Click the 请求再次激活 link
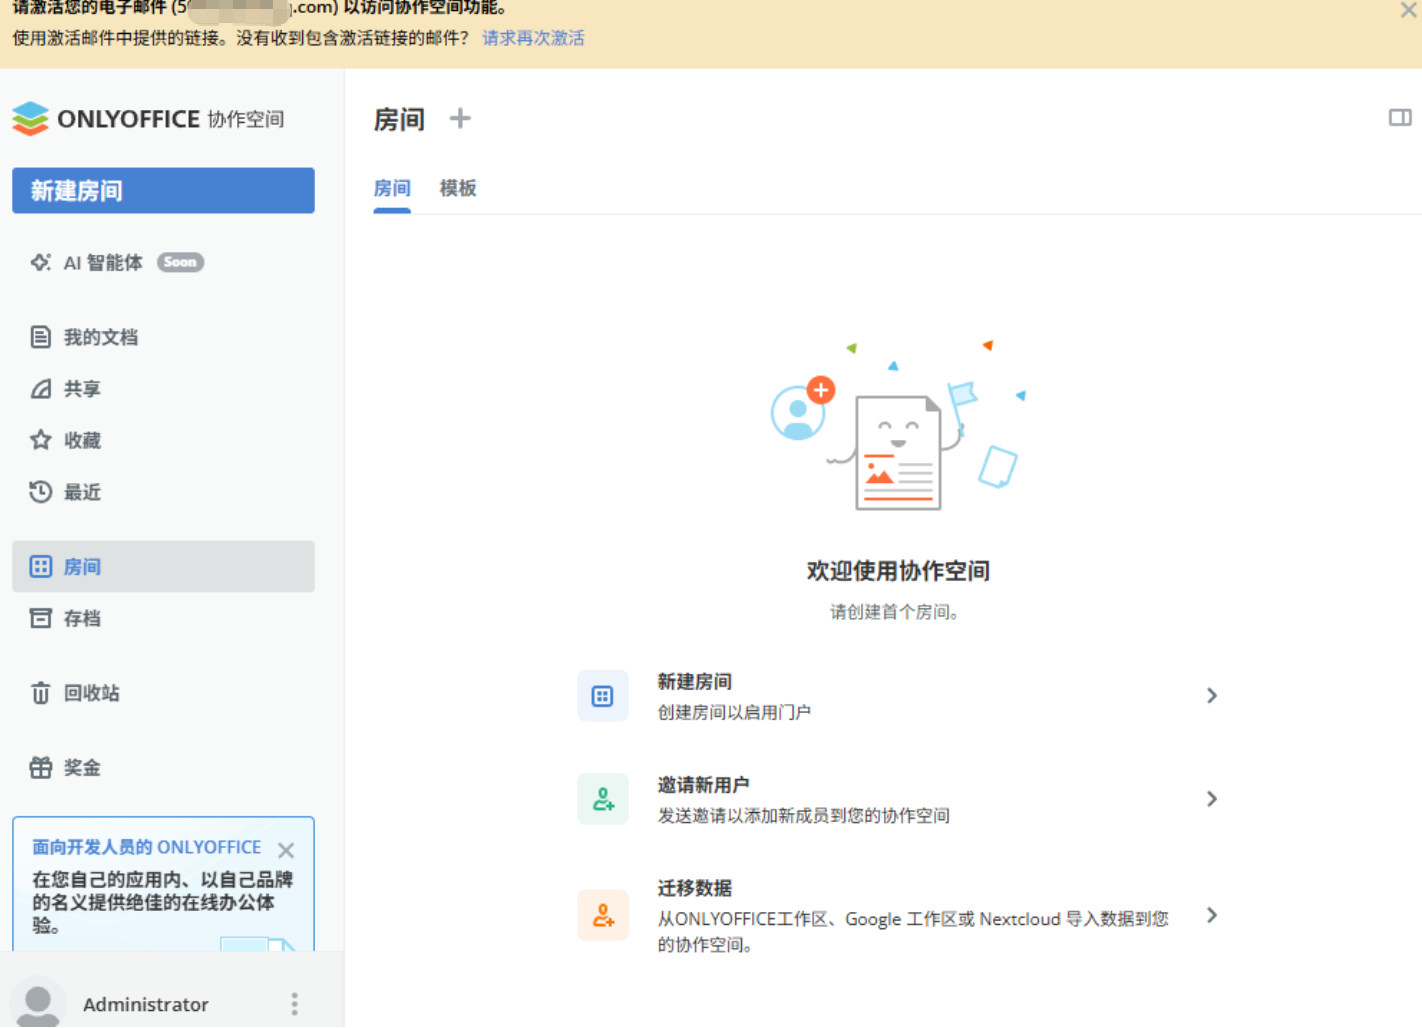 tap(533, 38)
